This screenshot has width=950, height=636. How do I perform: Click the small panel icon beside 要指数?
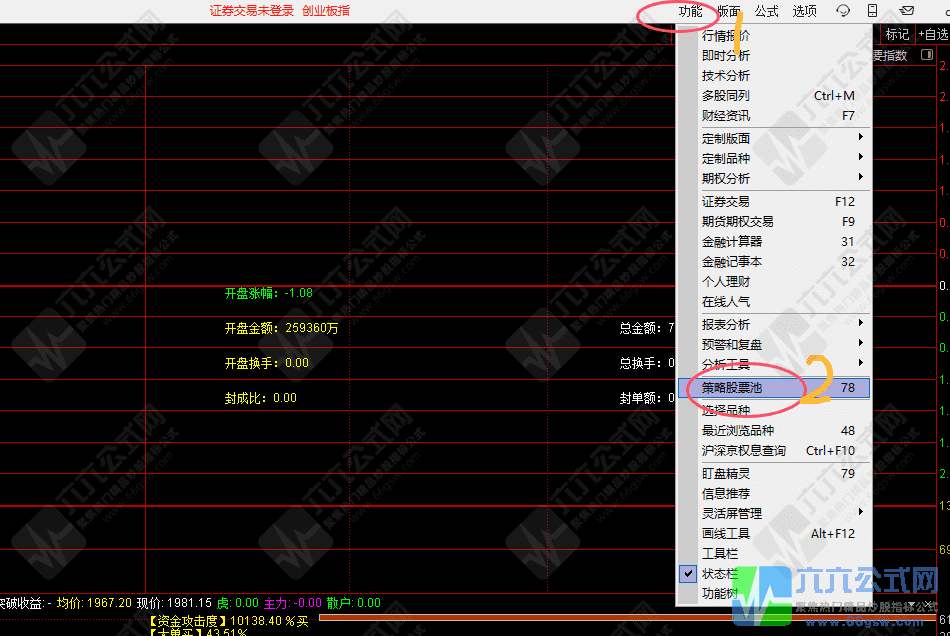click(x=927, y=55)
